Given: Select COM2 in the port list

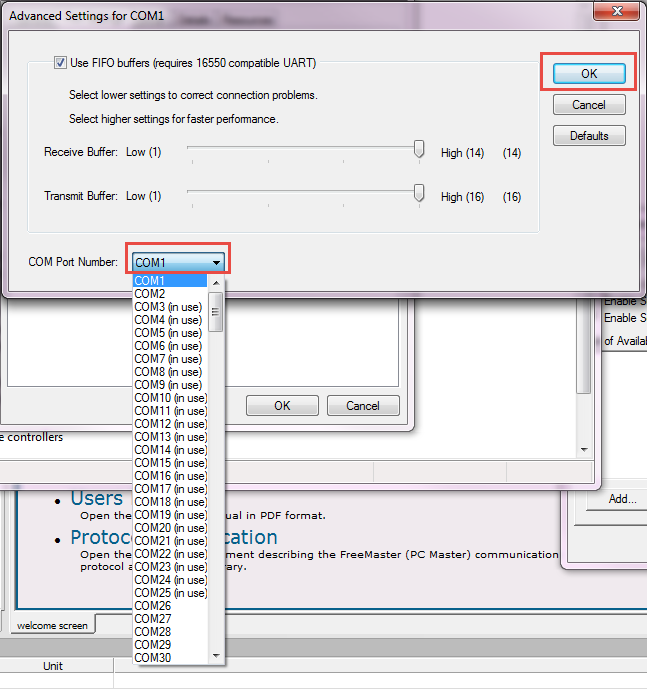Looking at the screenshot, I should 170,294.
